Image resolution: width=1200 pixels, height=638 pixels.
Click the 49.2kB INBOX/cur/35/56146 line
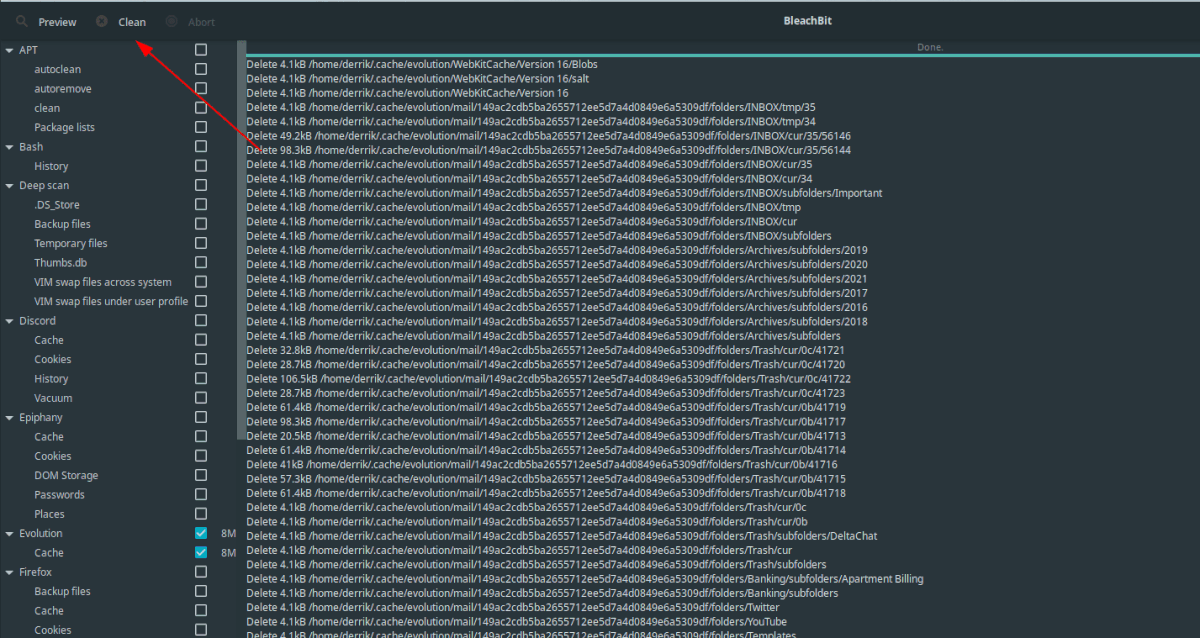point(549,136)
